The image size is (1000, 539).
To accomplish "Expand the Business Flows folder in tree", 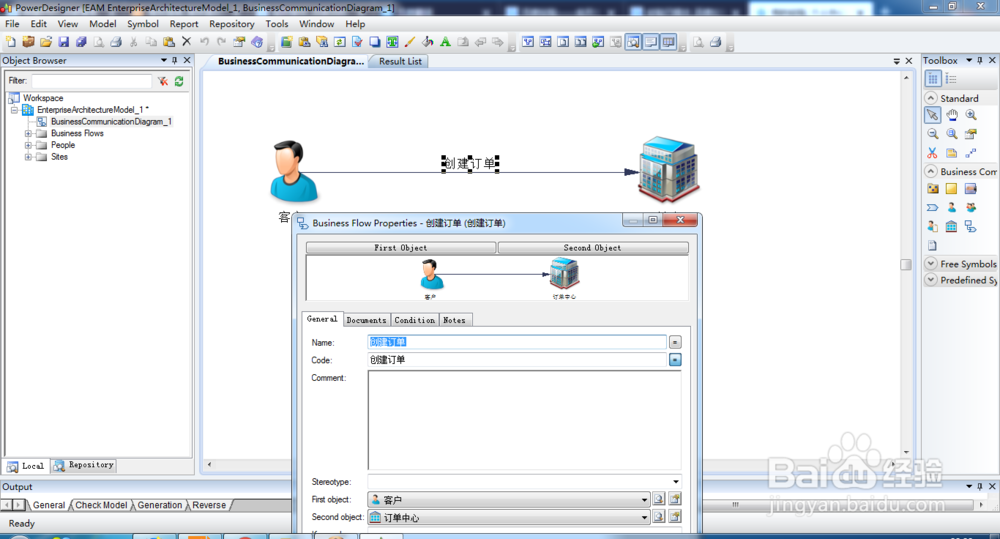I will pyautogui.click(x=28, y=133).
